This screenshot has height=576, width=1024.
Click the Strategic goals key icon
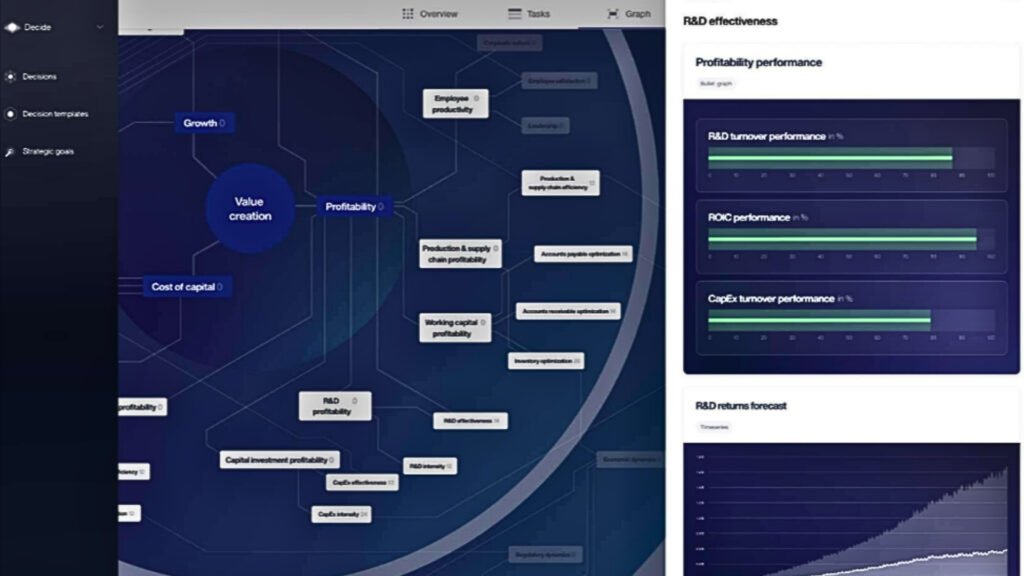[11, 152]
